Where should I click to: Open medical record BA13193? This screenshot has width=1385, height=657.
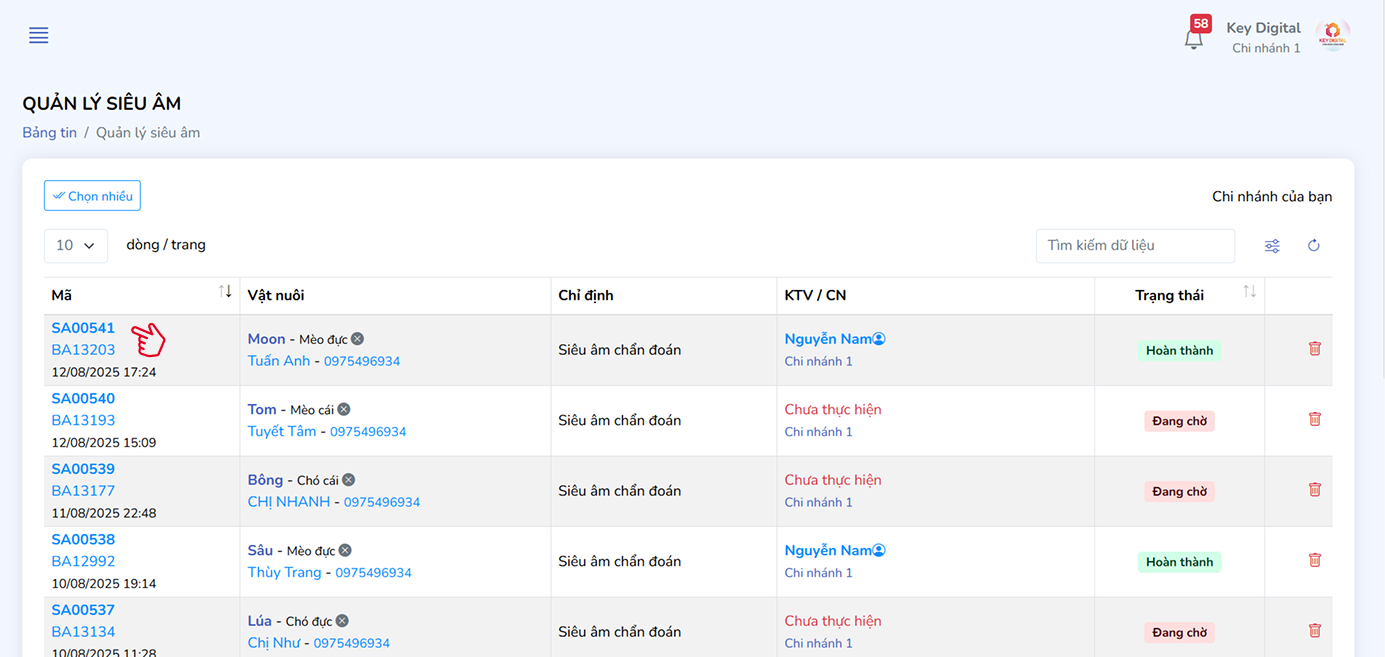83,420
